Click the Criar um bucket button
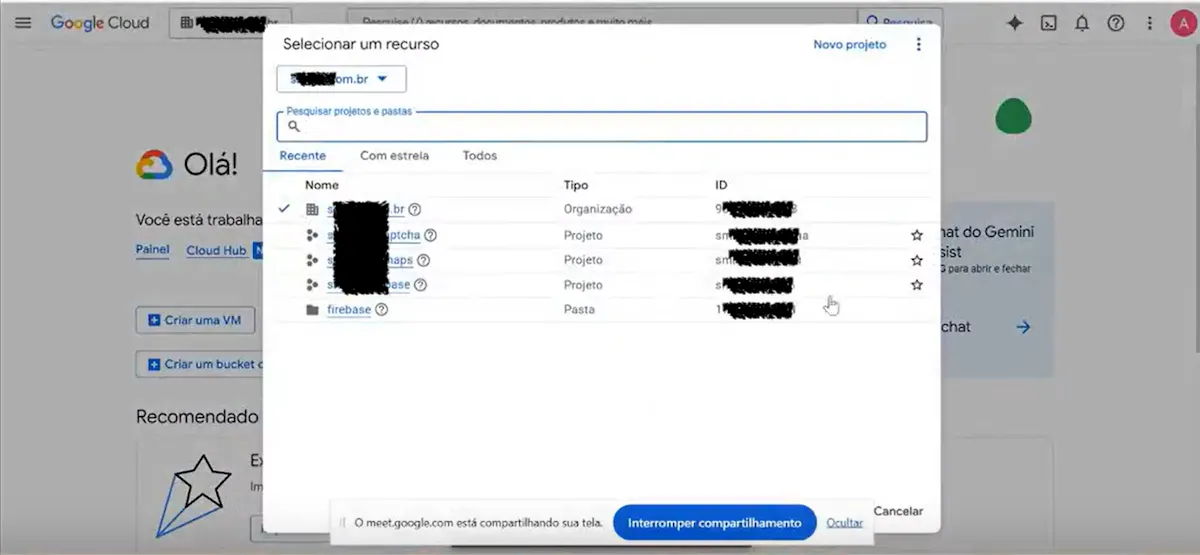The height and width of the screenshot is (555, 1200). [200, 364]
